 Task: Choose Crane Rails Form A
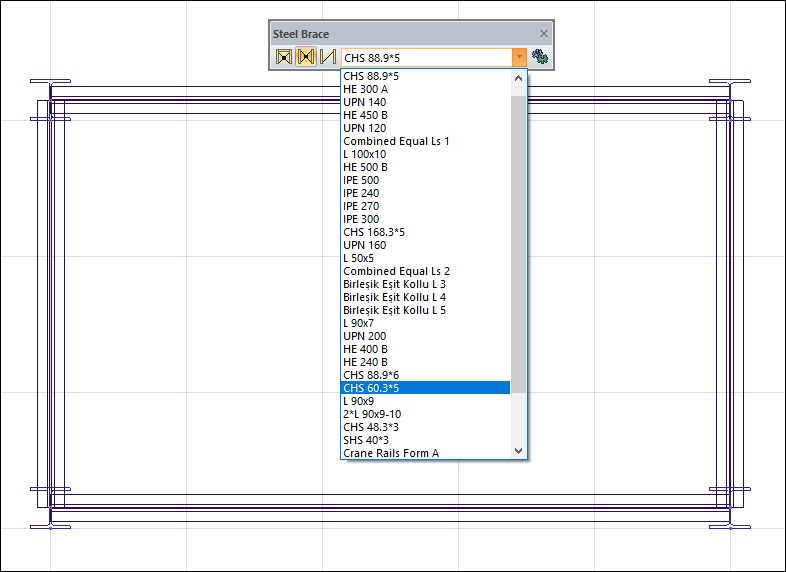point(391,453)
